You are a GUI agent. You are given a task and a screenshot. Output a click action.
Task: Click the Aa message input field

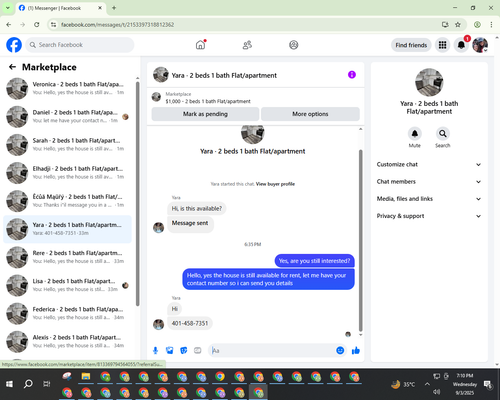pos(272,350)
